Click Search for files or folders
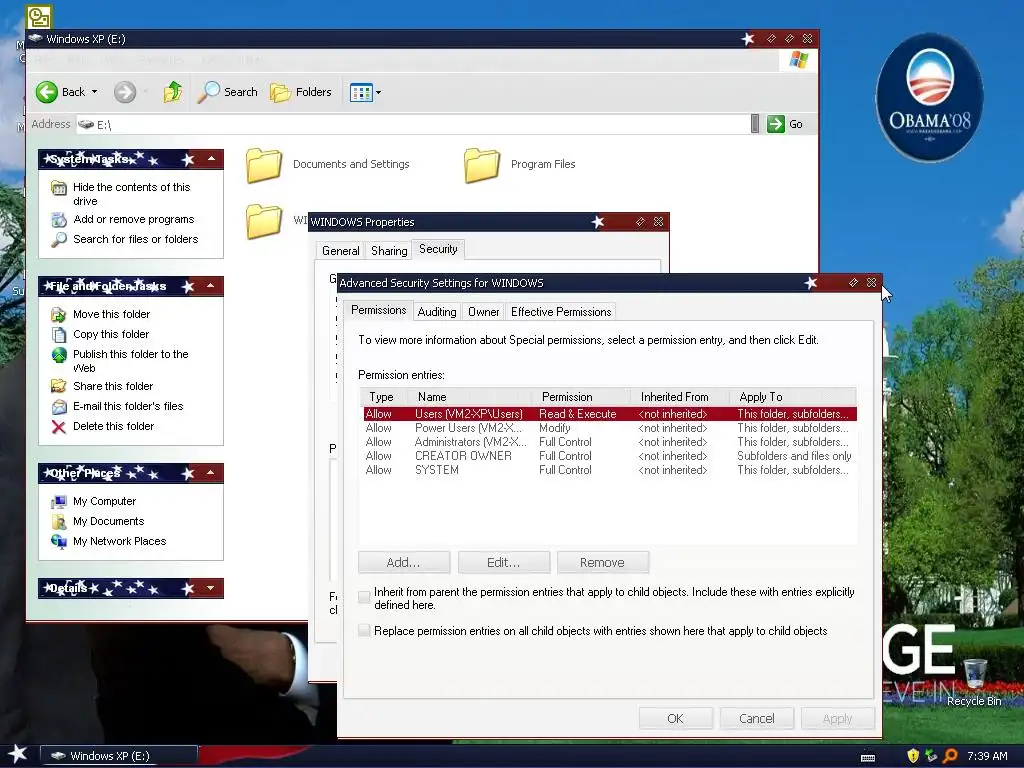Viewport: 1024px width, 768px height. click(x=136, y=239)
